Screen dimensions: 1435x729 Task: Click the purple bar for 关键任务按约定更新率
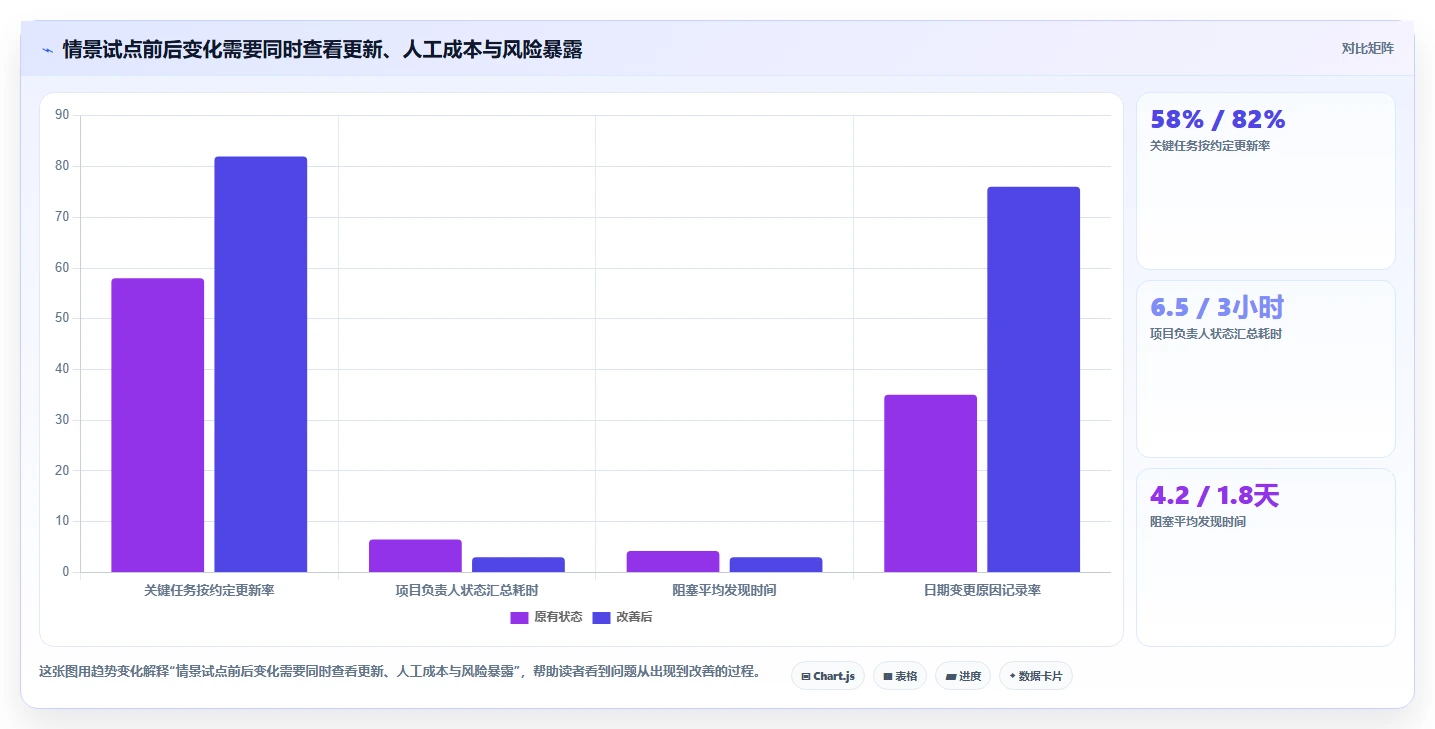[157, 425]
